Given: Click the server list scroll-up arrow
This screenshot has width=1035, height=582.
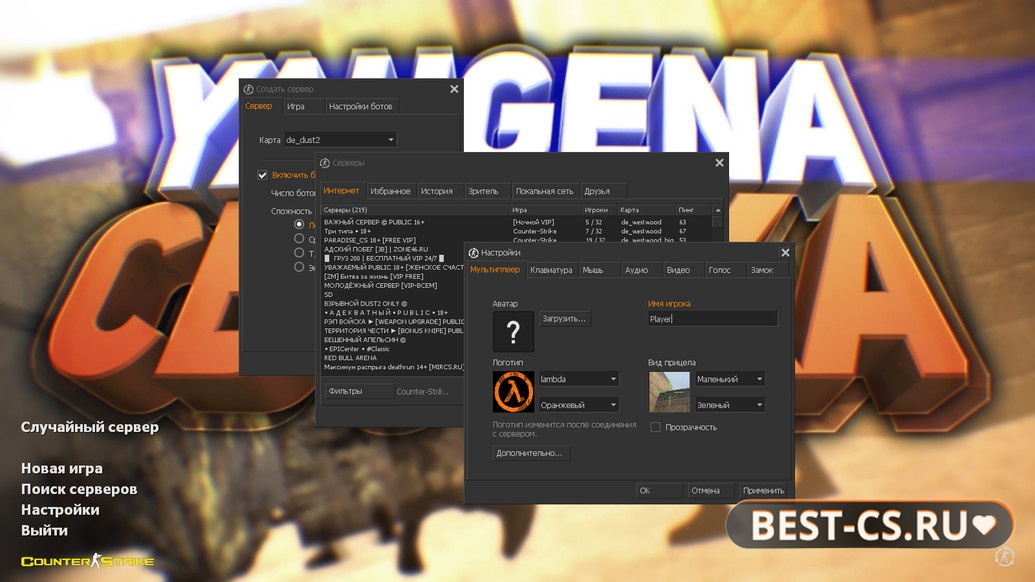Looking at the screenshot, I should 718,210.
